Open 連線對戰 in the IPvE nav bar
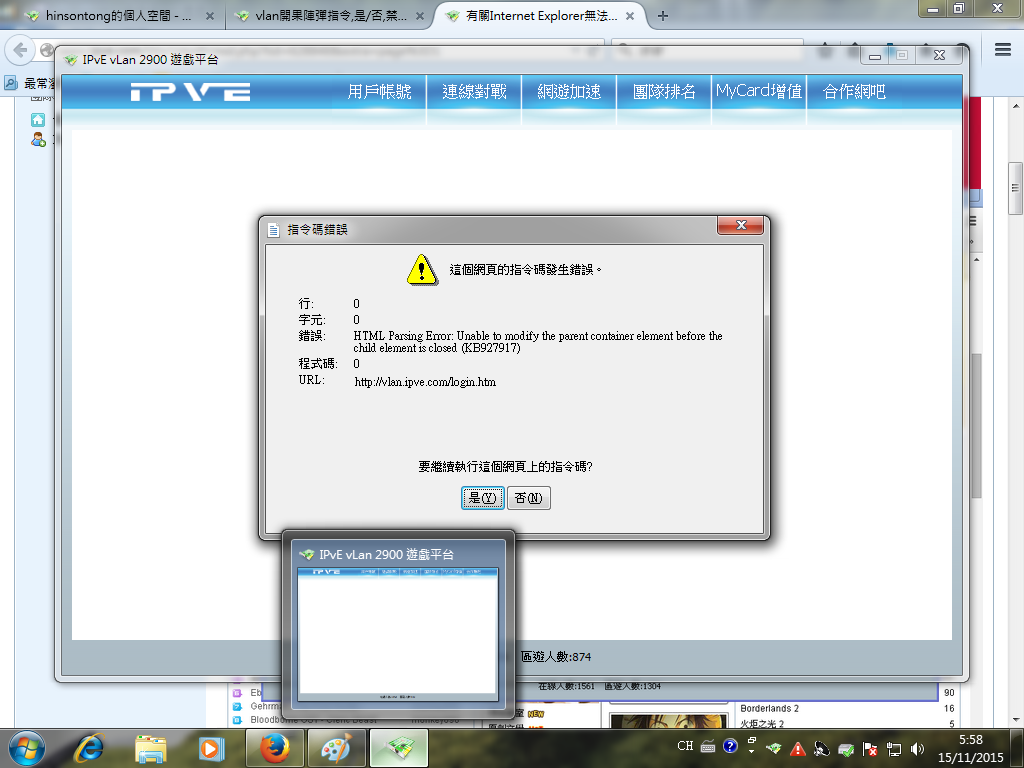The image size is (1024, 768). click(474, 91)
